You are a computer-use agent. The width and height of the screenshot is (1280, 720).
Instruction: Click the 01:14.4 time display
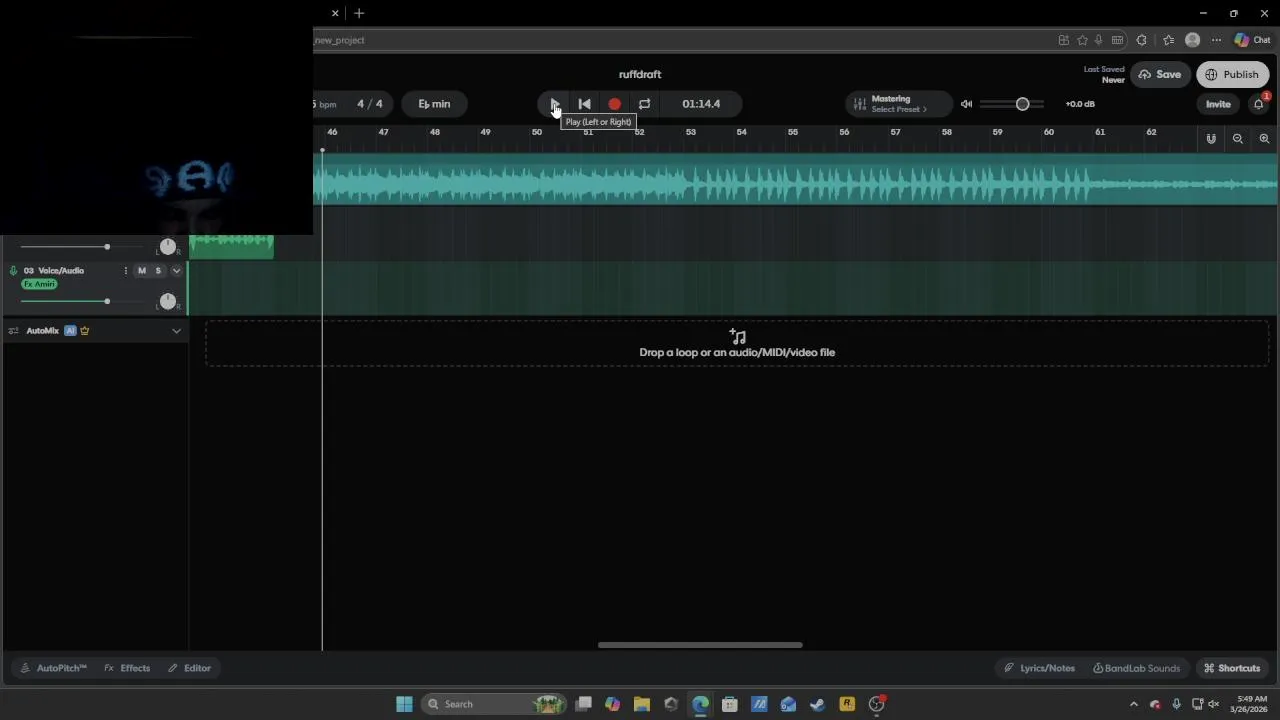coord(701,104)
